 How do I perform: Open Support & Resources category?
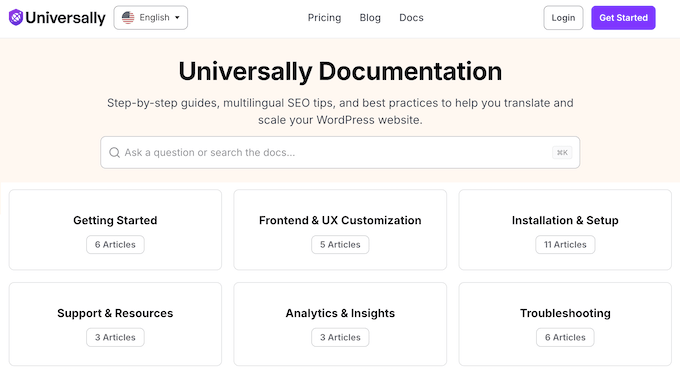[x=115, y=324]
